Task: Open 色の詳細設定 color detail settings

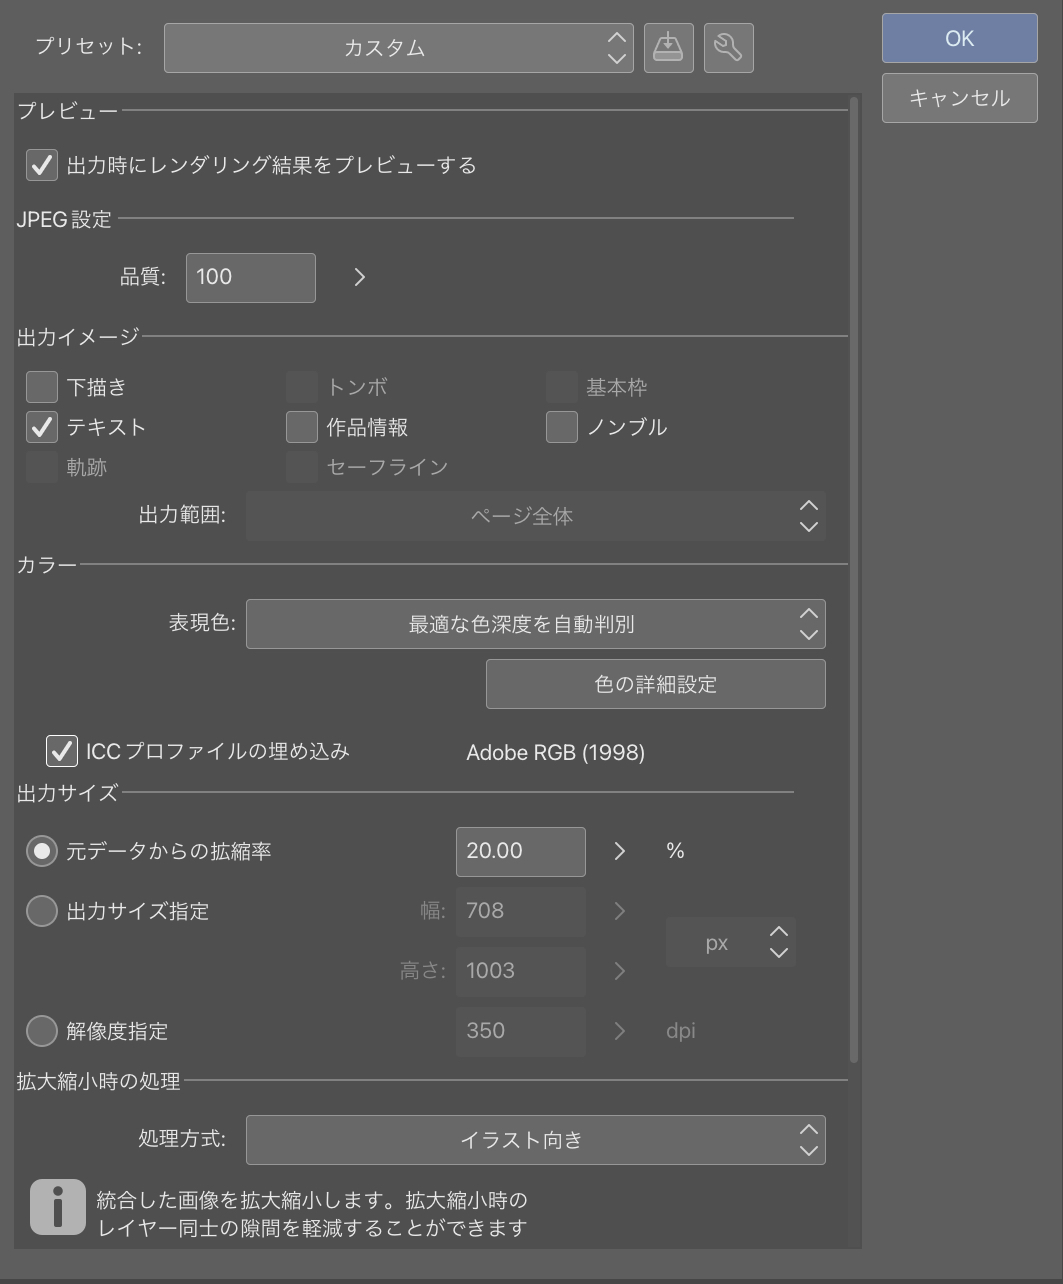Action: (x=655, y=684)
